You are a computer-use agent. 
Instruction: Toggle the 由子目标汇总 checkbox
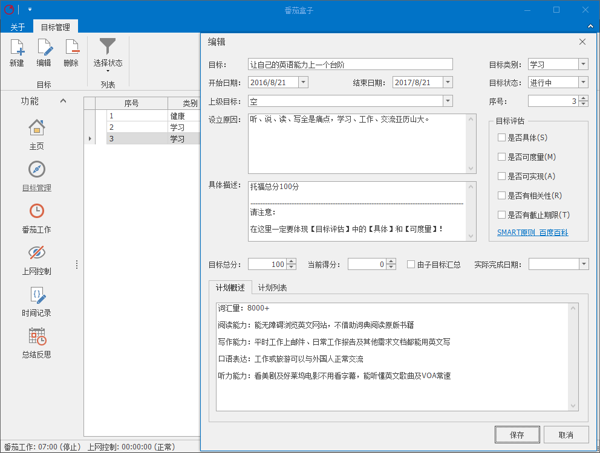[x=412, y=265]
